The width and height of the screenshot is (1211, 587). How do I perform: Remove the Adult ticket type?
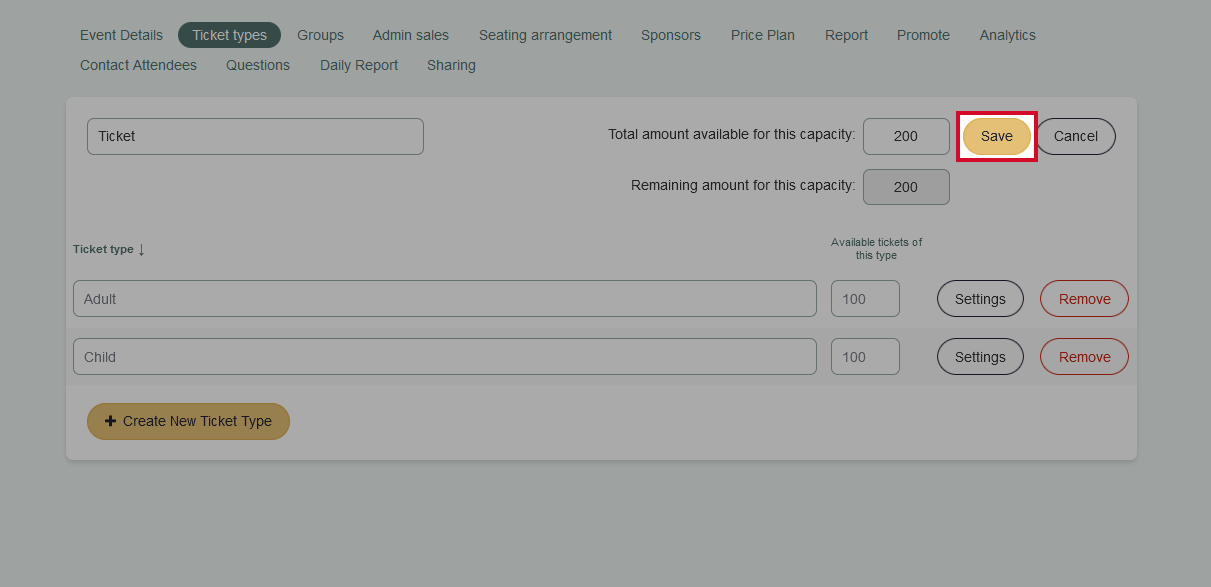pyautogui.click(x=1084, y=299)
